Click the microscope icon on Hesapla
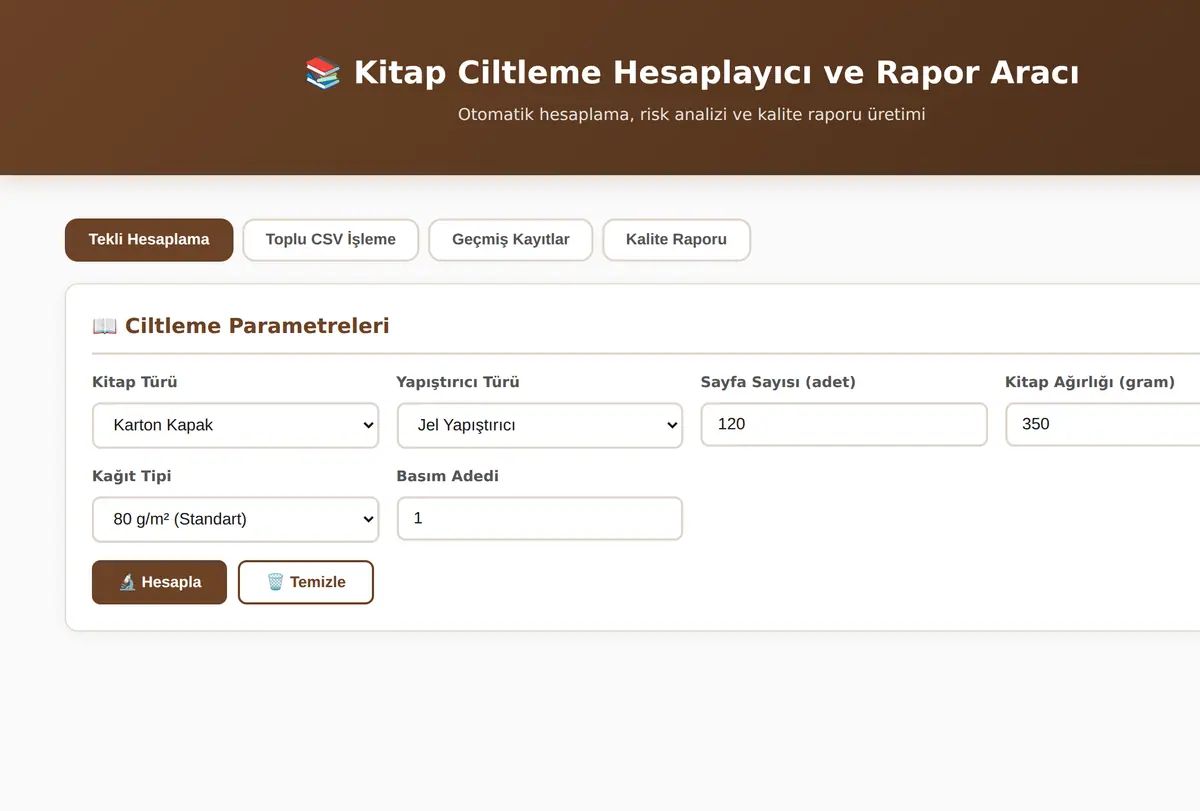 (x=127, y=582)
